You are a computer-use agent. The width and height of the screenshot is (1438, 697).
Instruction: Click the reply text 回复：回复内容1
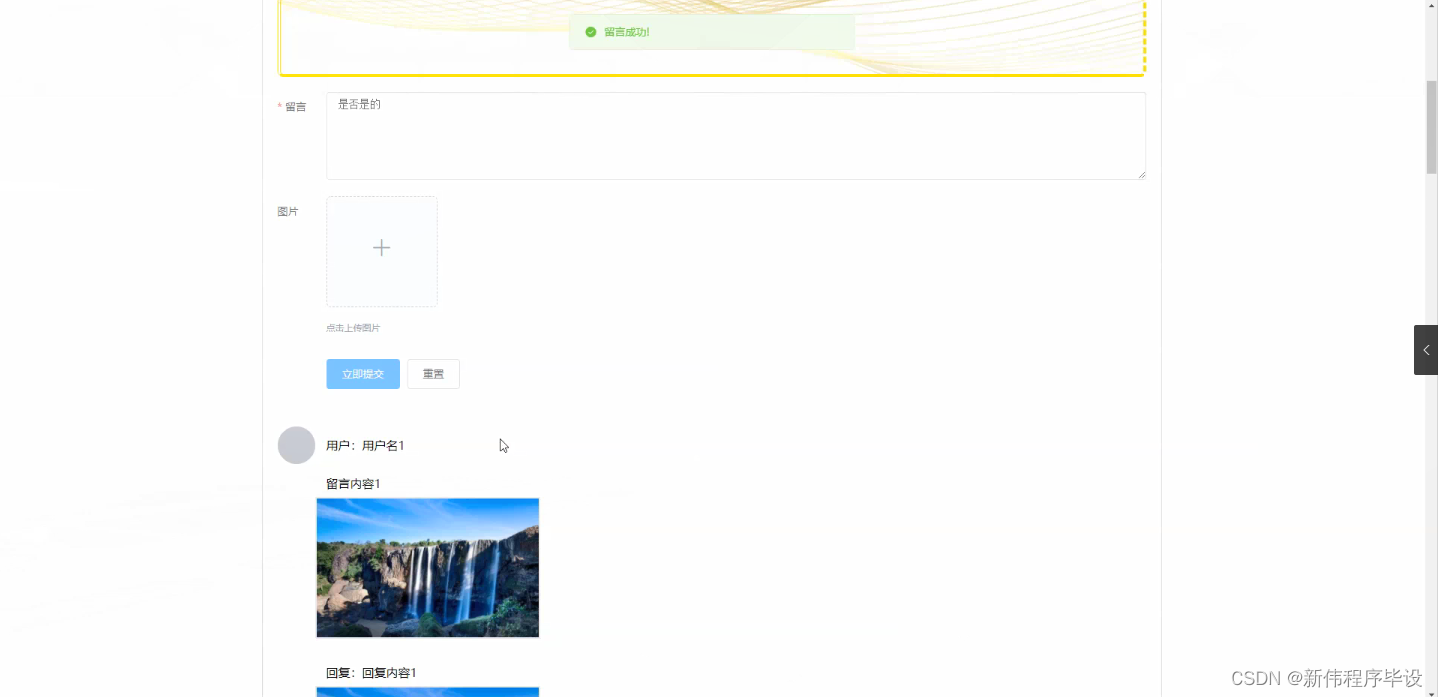pyautogui.click(x=370, y=672)
